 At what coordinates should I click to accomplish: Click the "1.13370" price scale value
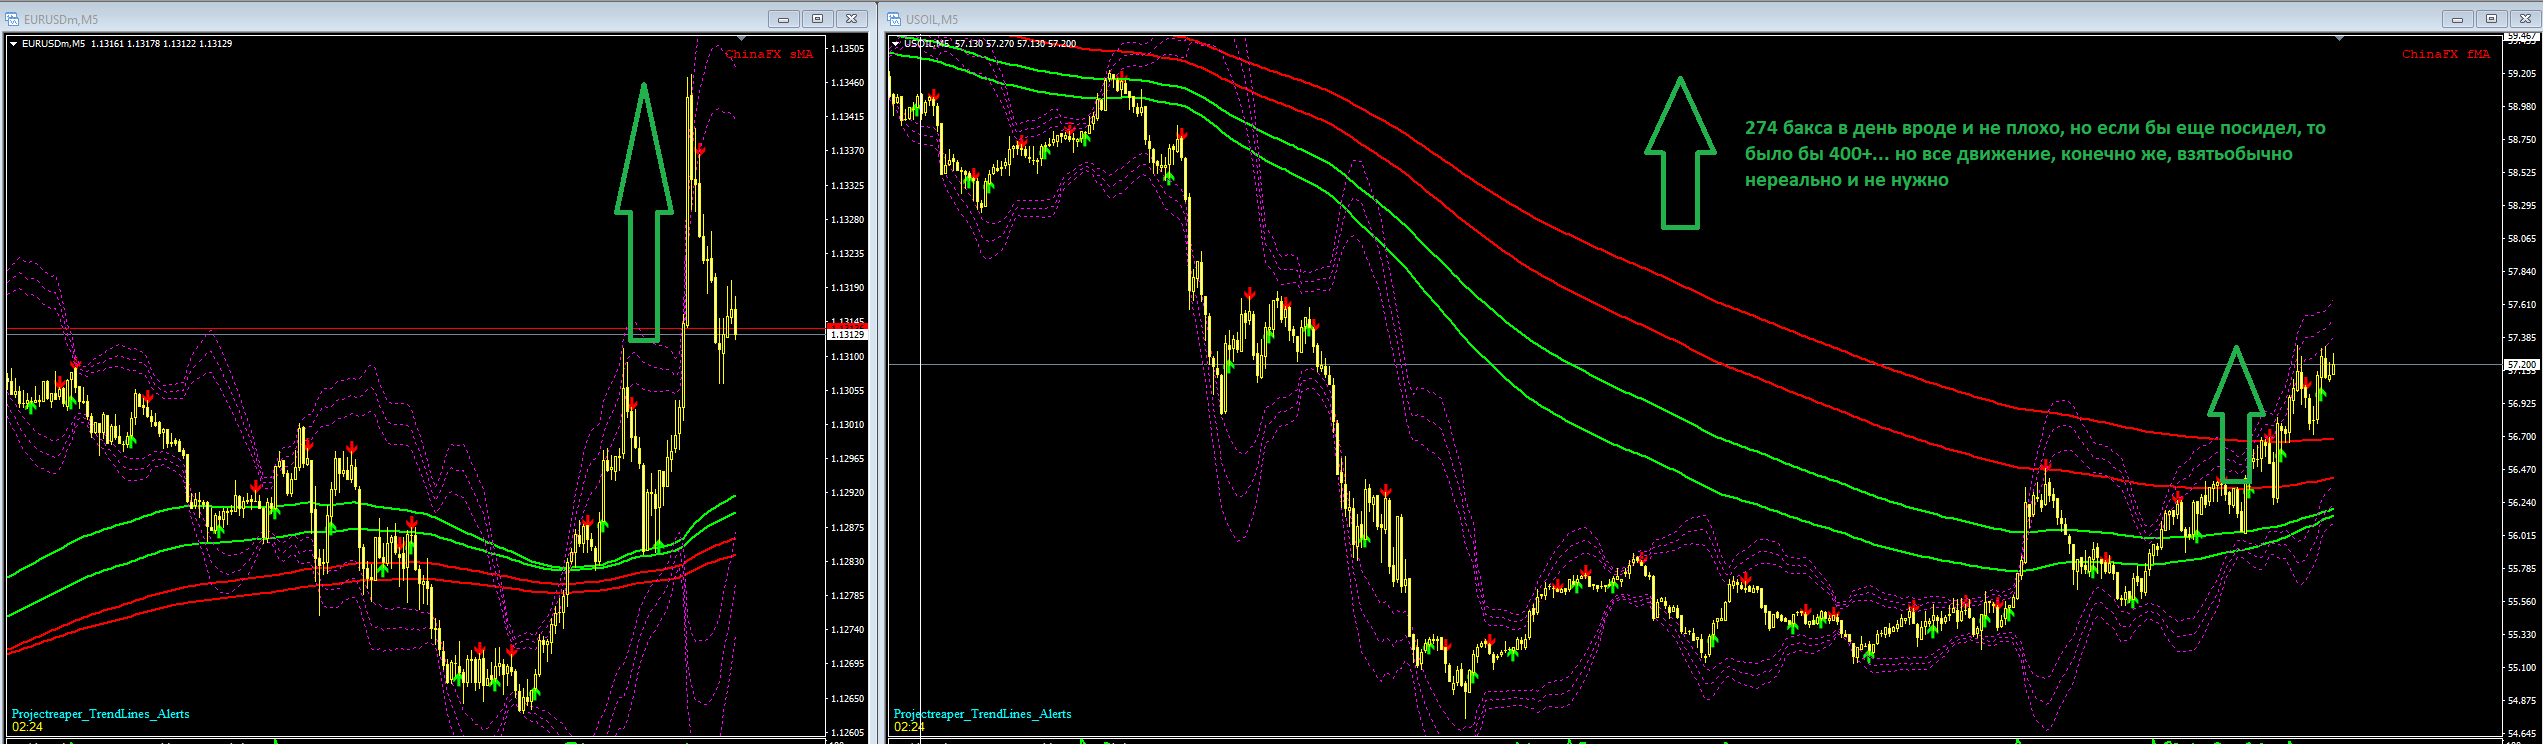tap(847, 151)
